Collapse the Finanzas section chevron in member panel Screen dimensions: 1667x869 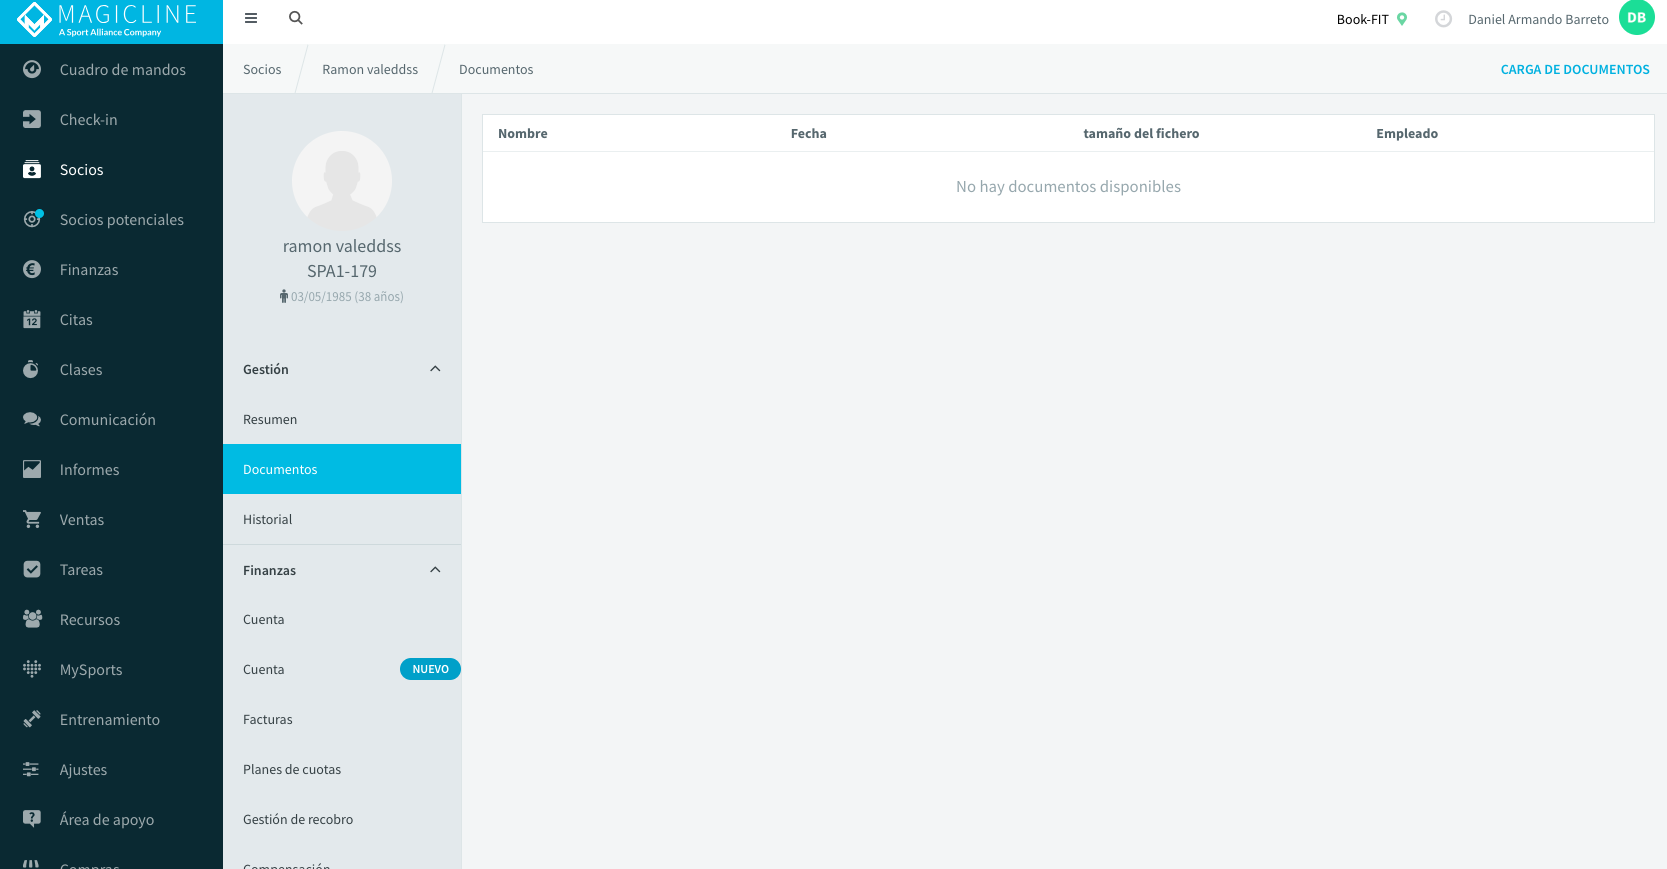pos(435,570)
